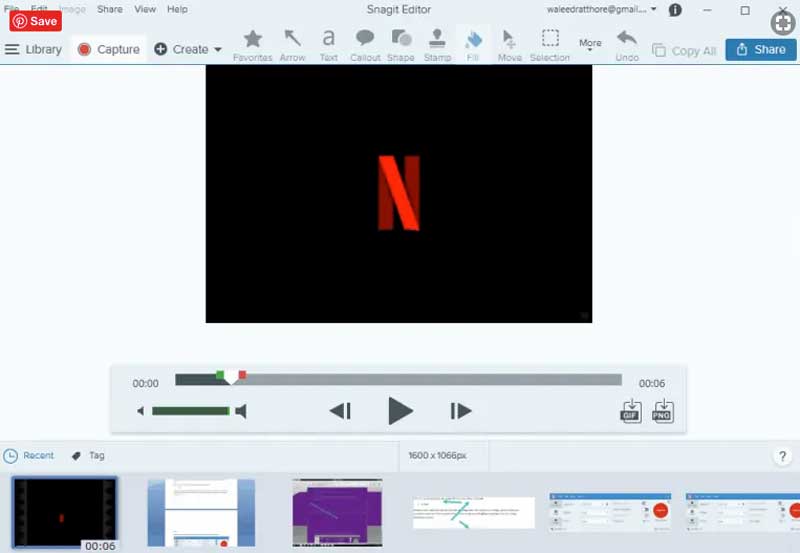The width and height of the screenshot is (800, 553).
Task: Select the Text tool
Action: click(329, 45)
